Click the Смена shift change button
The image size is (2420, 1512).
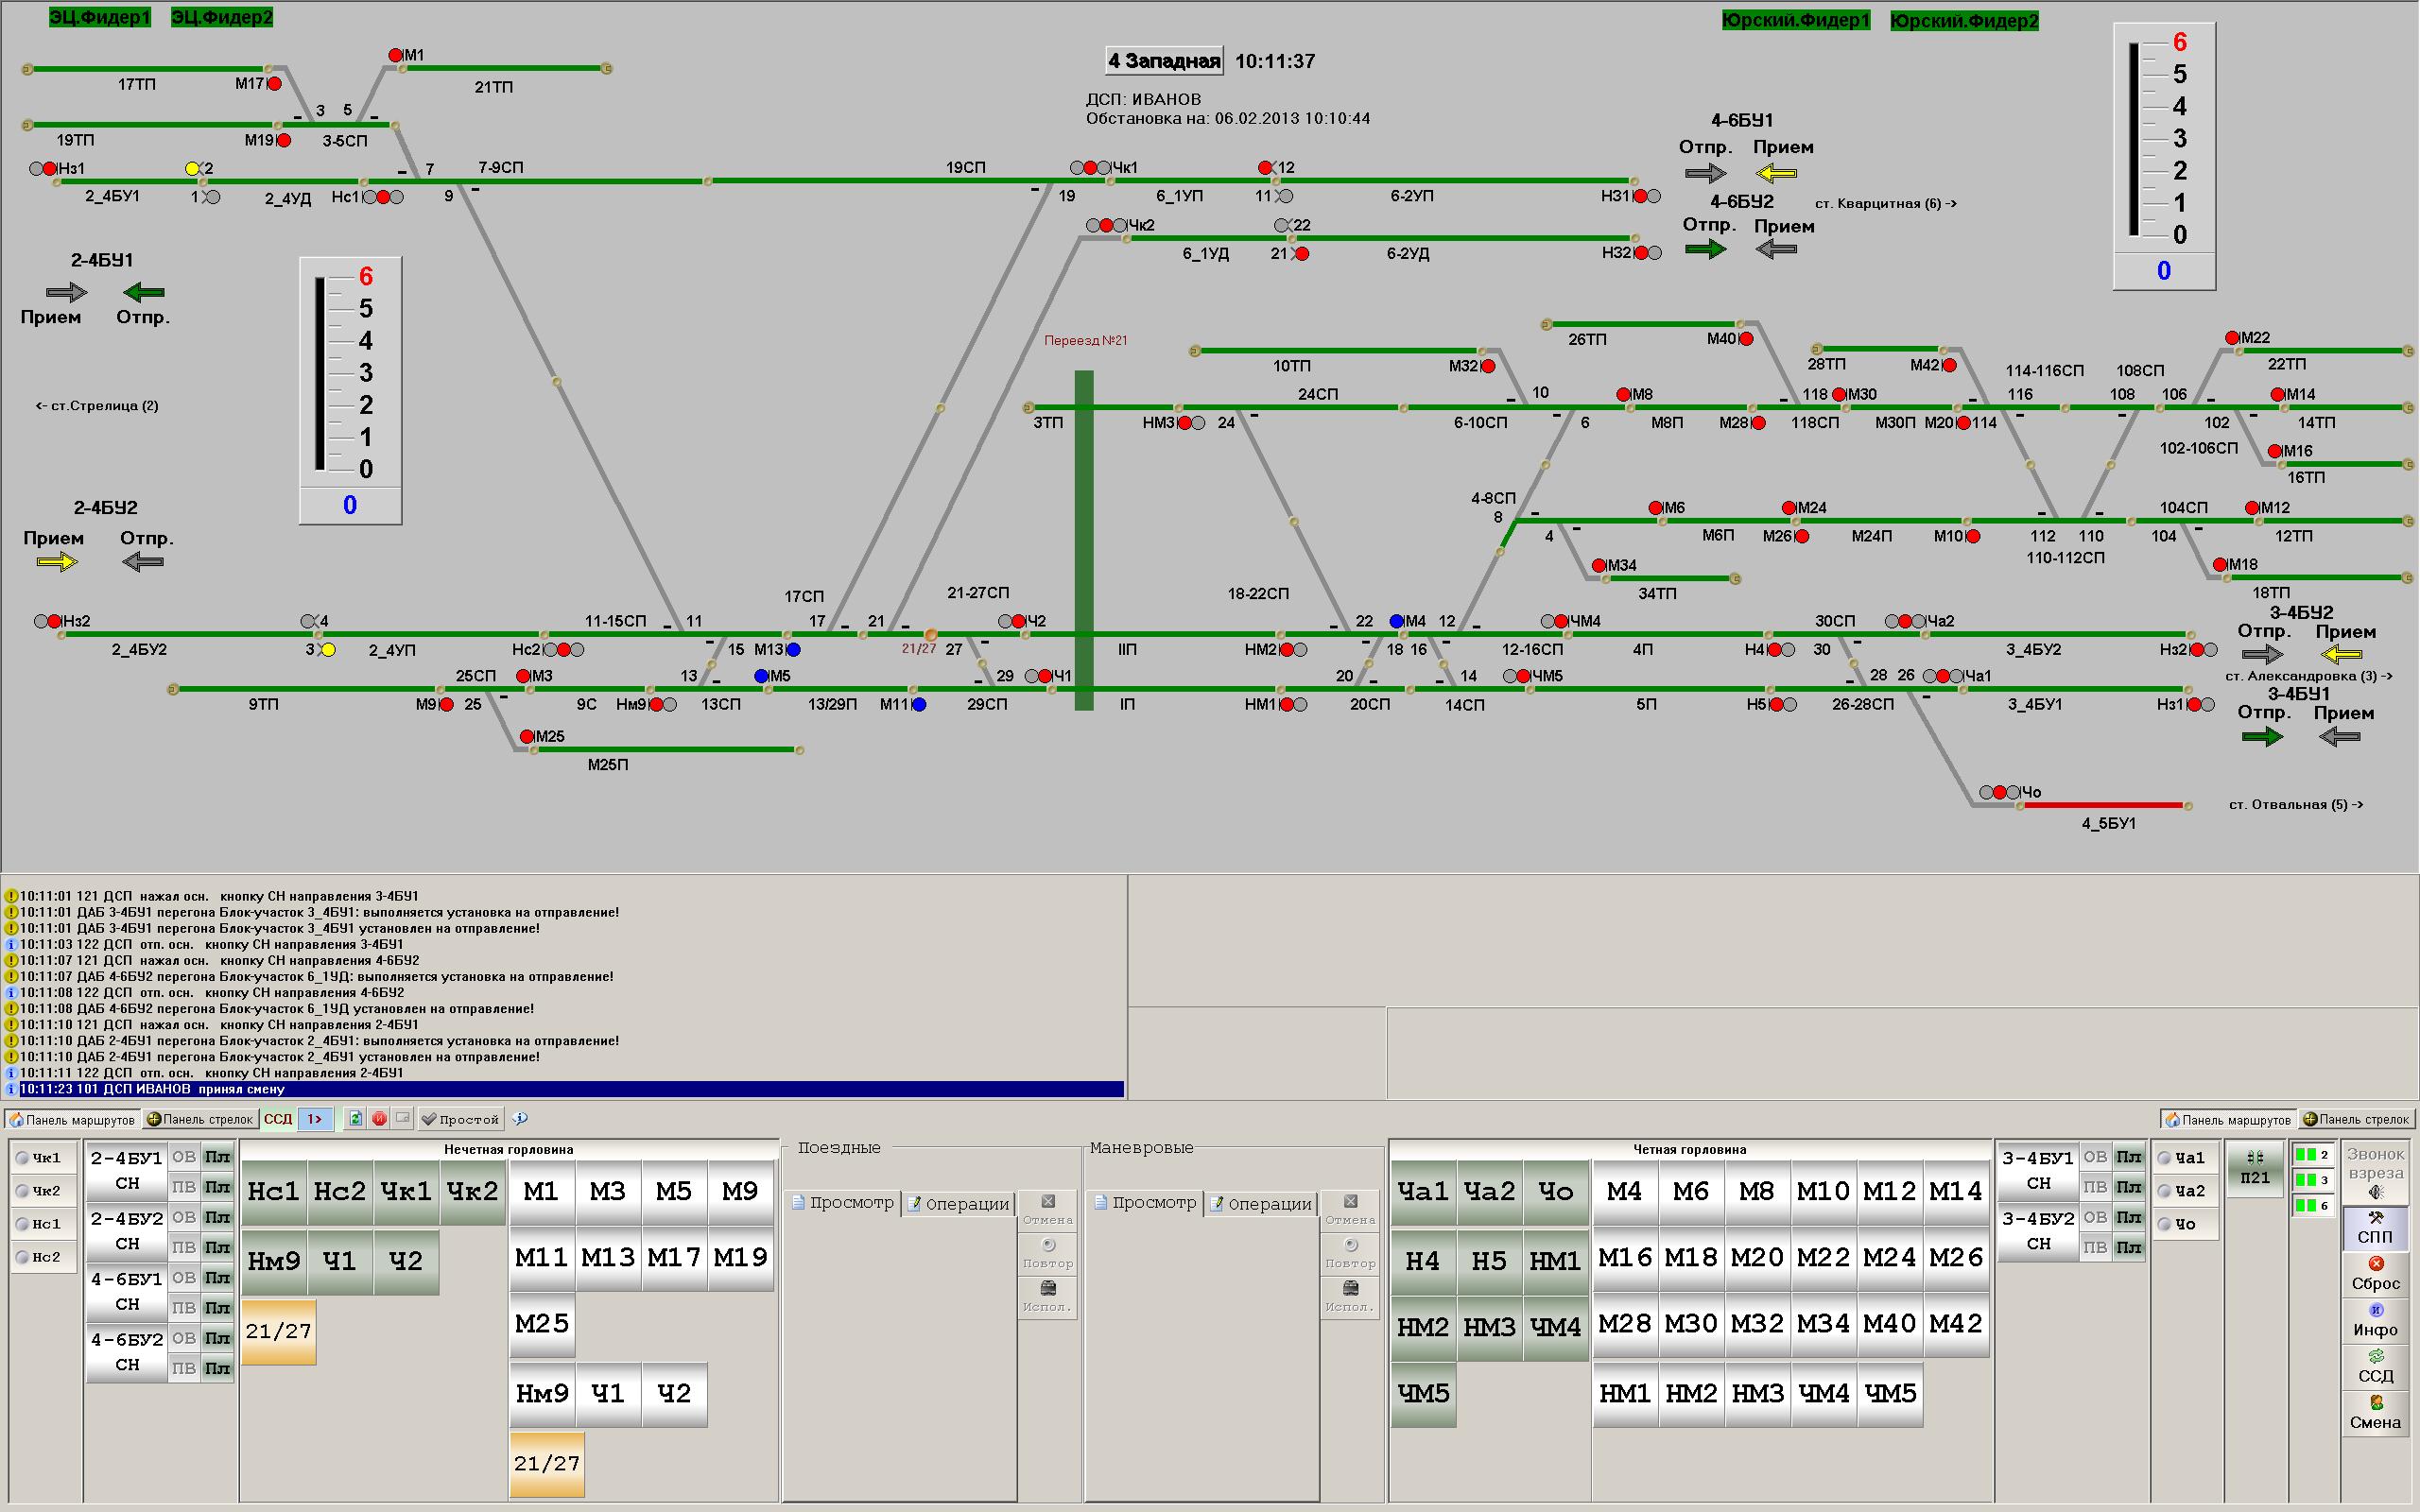click(2375, 1411)
